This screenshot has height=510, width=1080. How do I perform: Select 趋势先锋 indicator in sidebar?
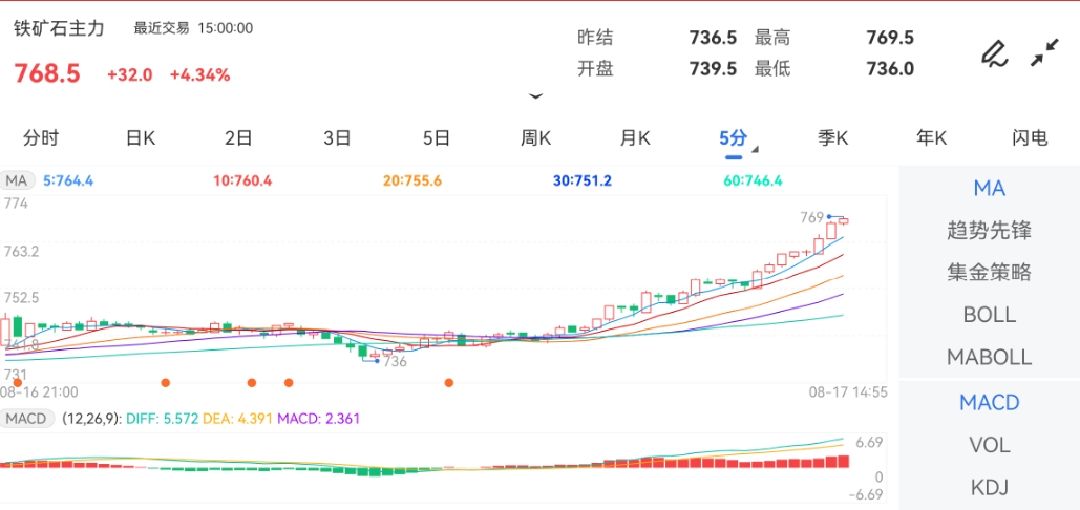989,230
